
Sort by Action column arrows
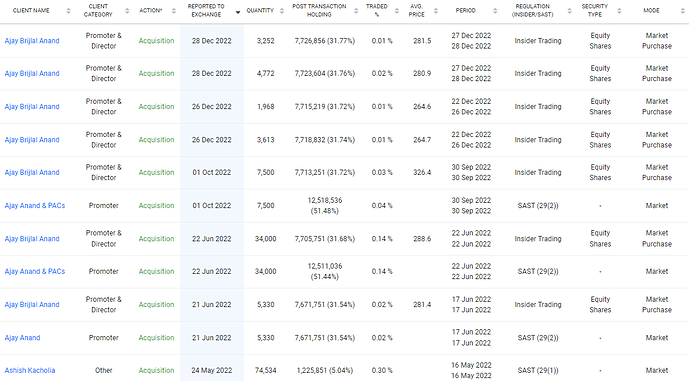[x=173, y=11]
